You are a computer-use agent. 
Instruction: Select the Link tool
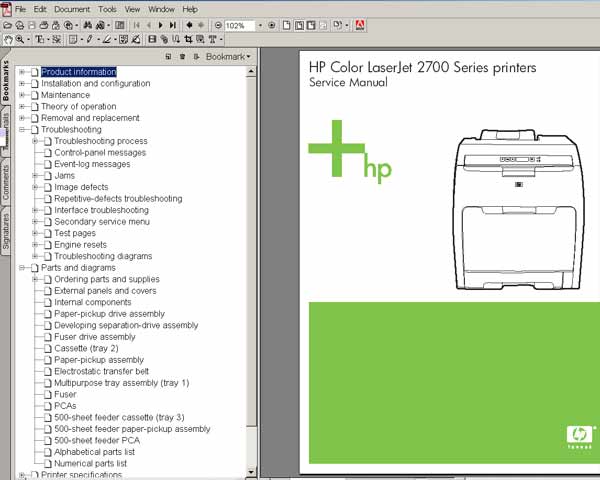(164, 39)
